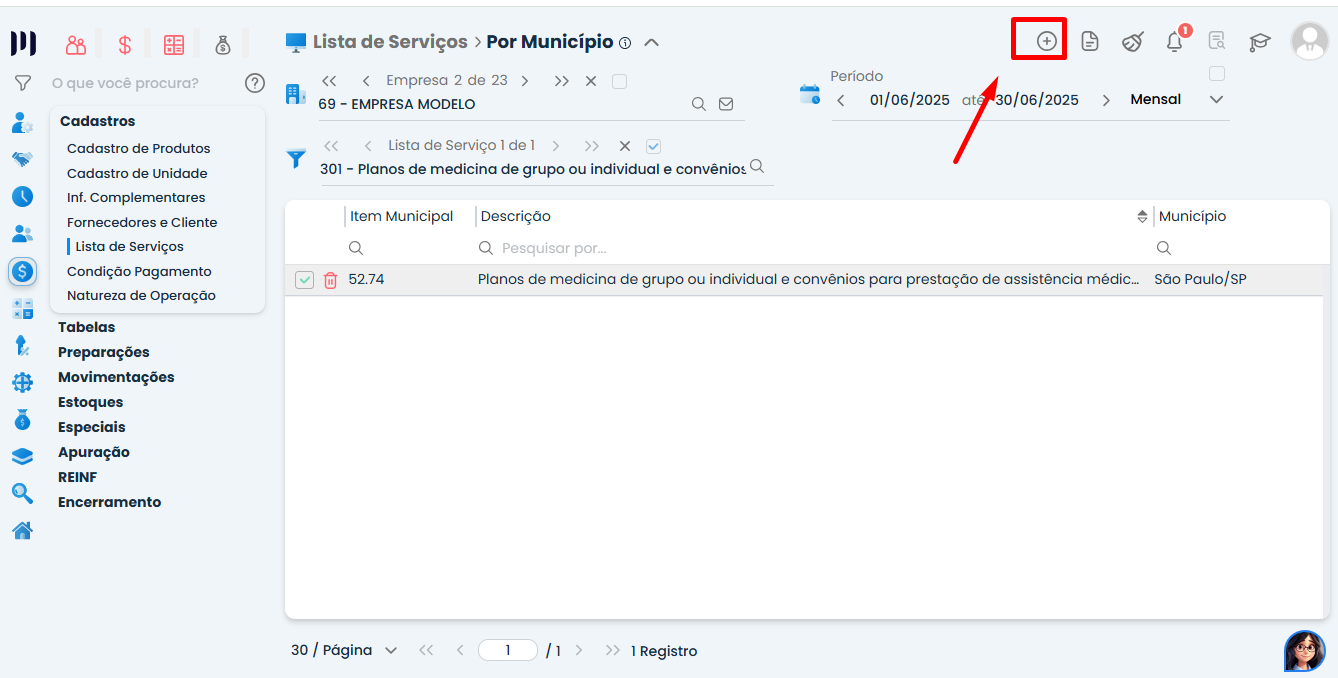Image resolution: width=1338 pixels, height=678 pixels.
Task: Open Natureza de Operação menu item
Action: point(141,295)
